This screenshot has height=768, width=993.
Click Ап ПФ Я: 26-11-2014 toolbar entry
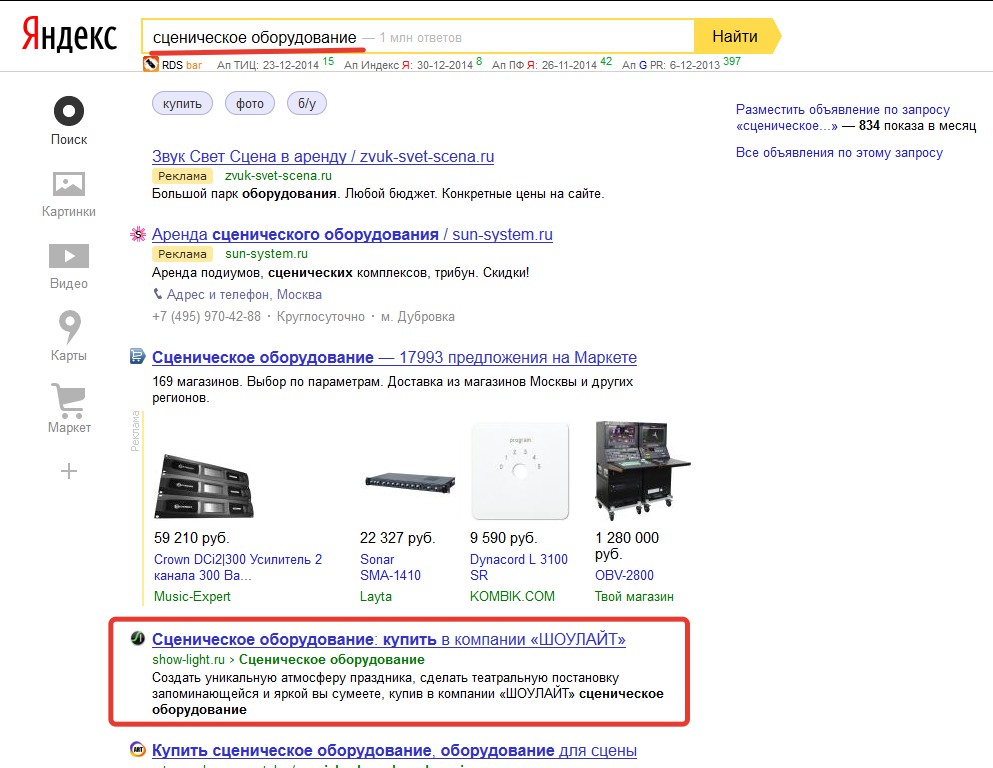point(552,64)
